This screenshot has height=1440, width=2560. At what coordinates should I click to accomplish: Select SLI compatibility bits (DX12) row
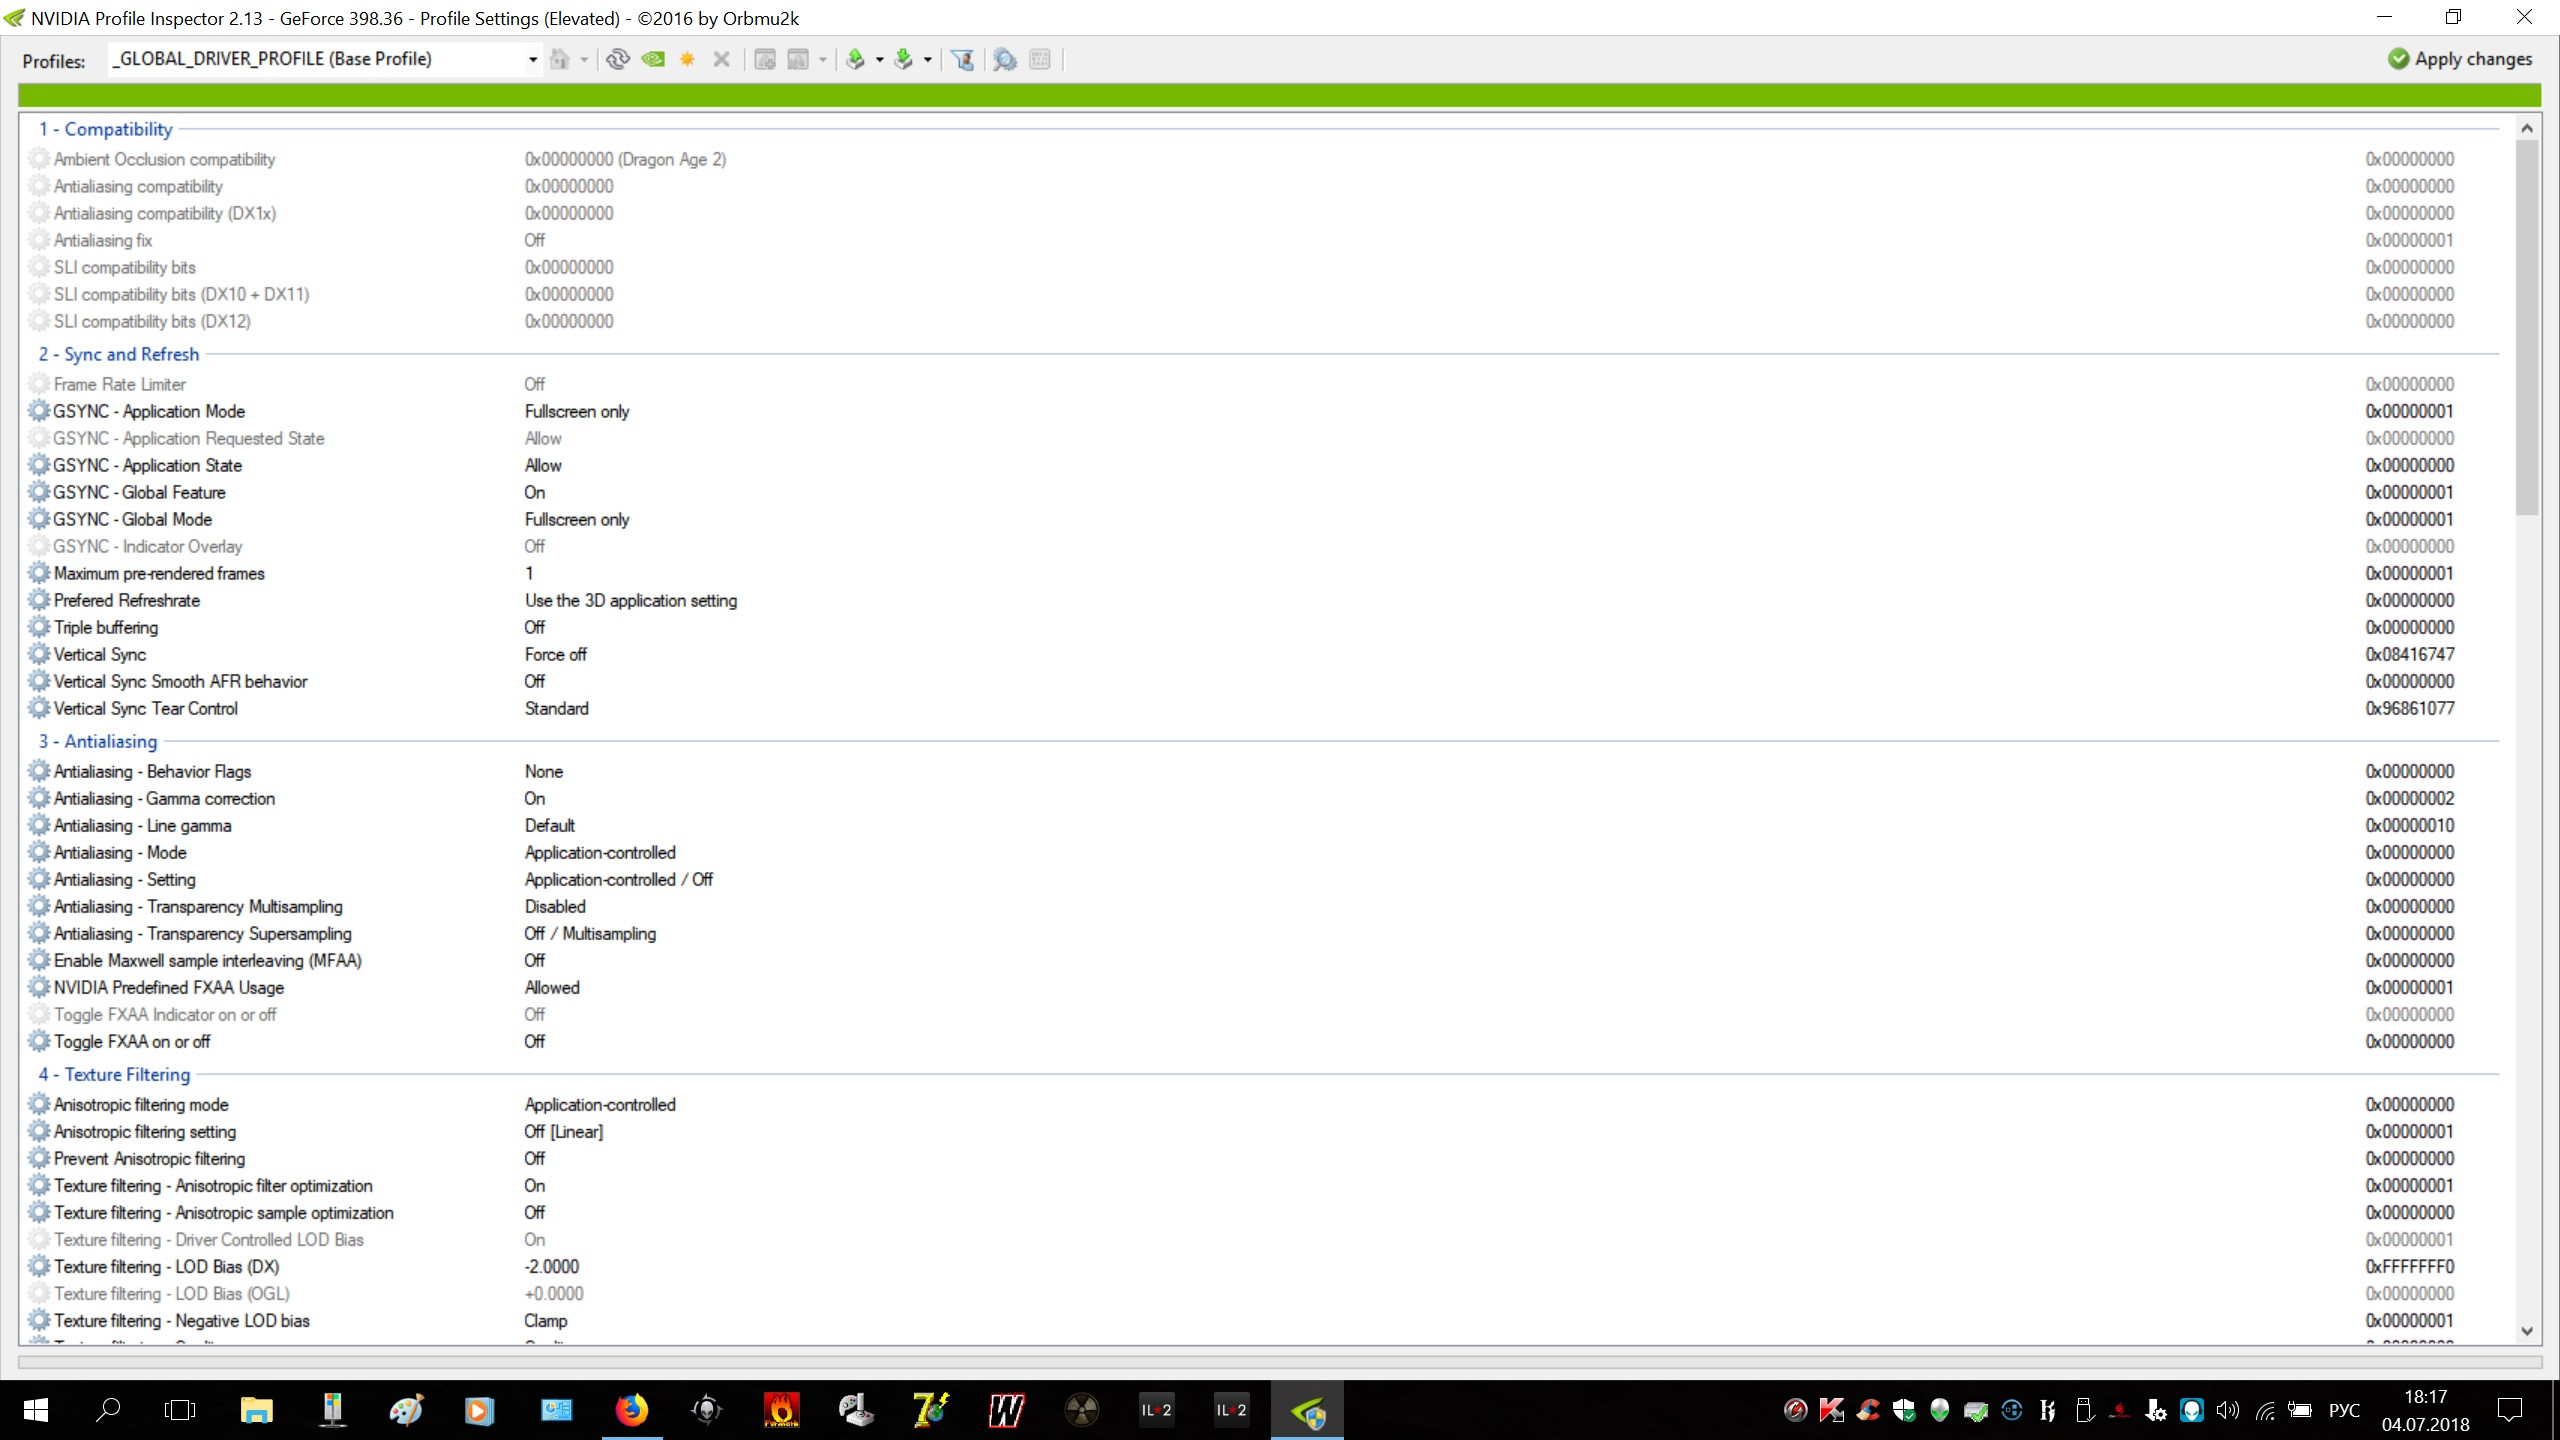coord(1265,321)
